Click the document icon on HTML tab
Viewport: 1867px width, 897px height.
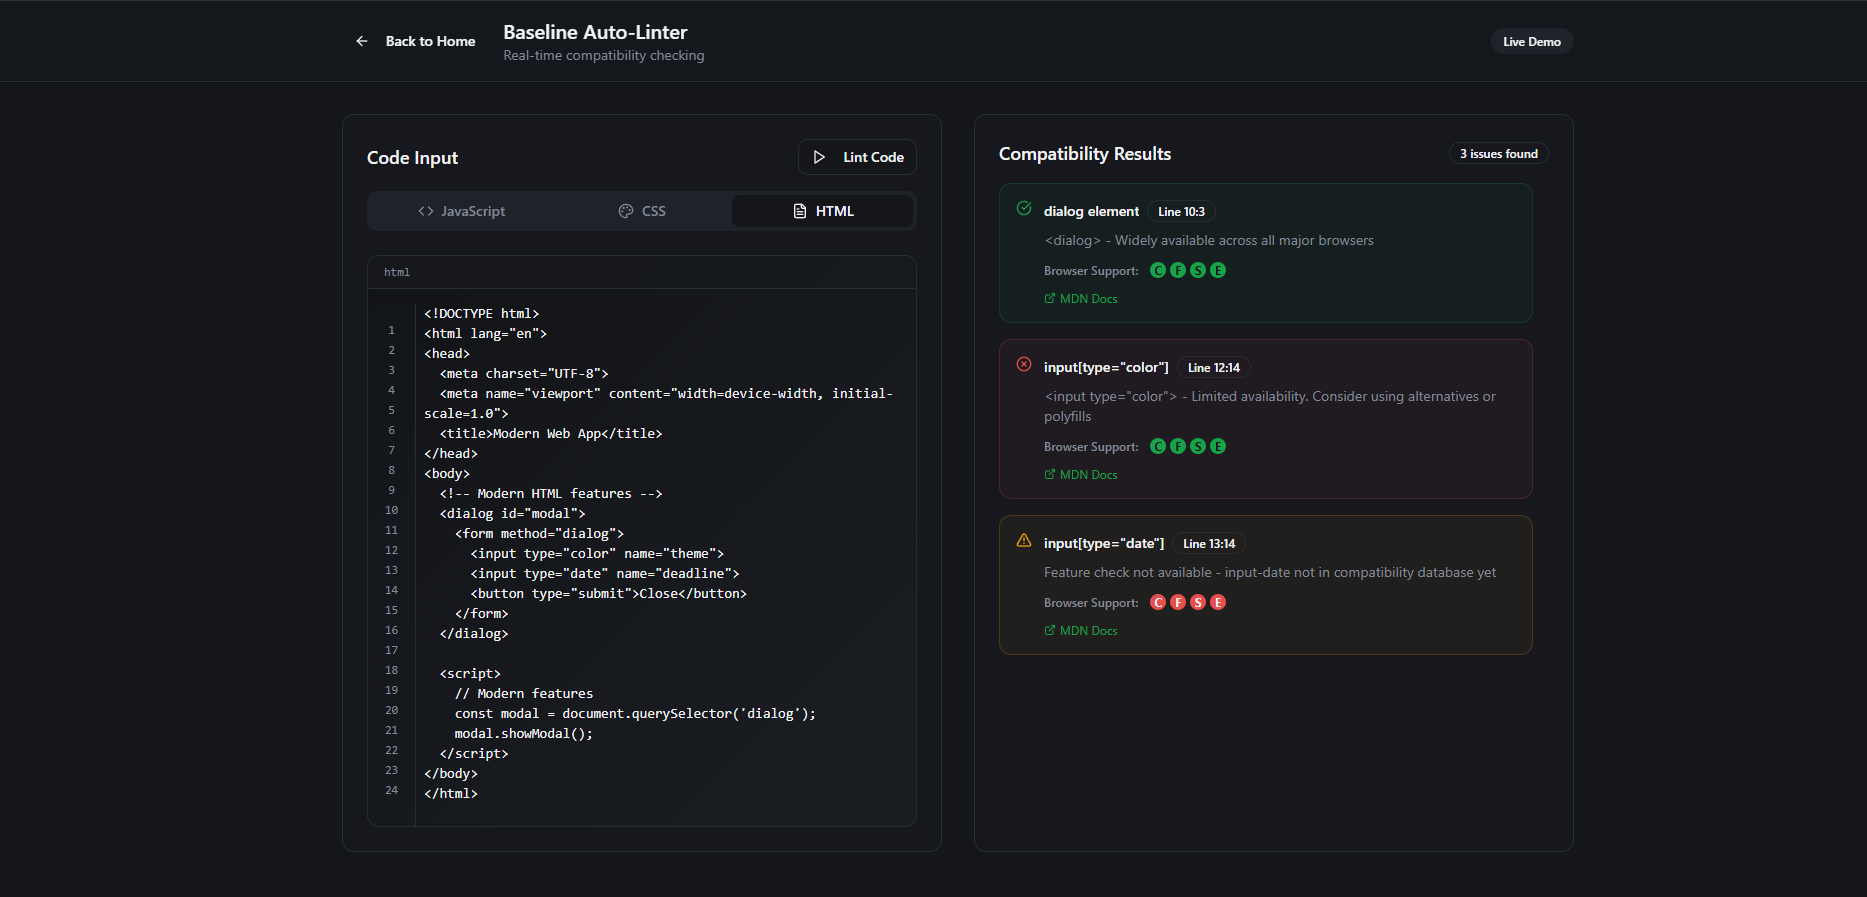pos(800,211)
